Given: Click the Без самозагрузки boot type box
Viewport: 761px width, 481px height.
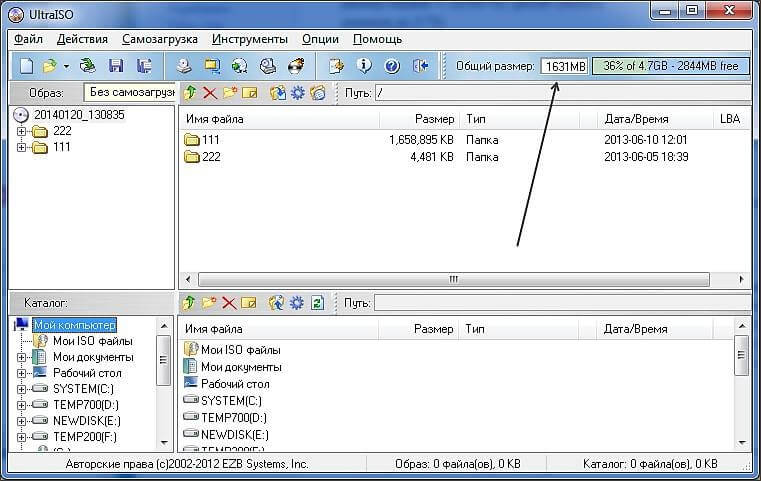Looking at the screenshot, I should 129,92.
